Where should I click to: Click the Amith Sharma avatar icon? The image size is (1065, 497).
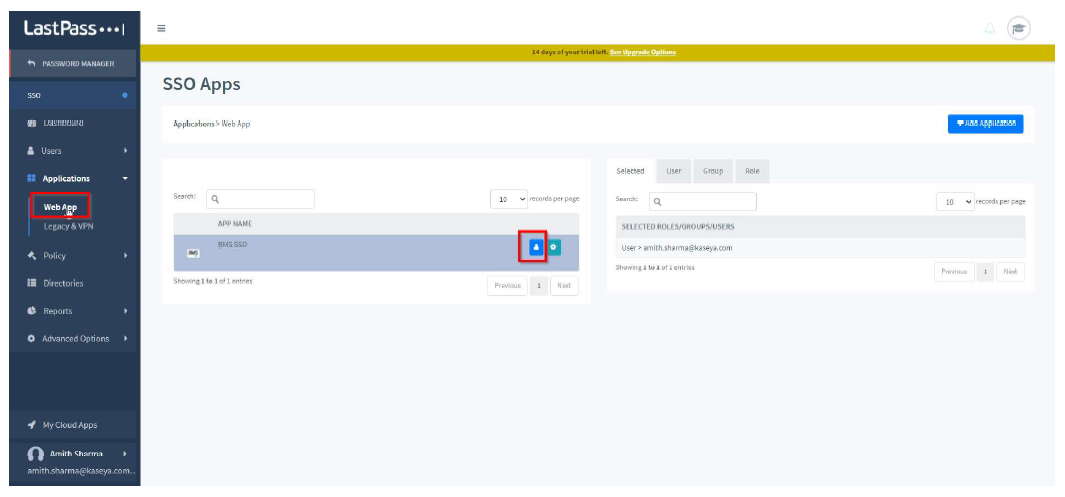[x=35, y=454]
